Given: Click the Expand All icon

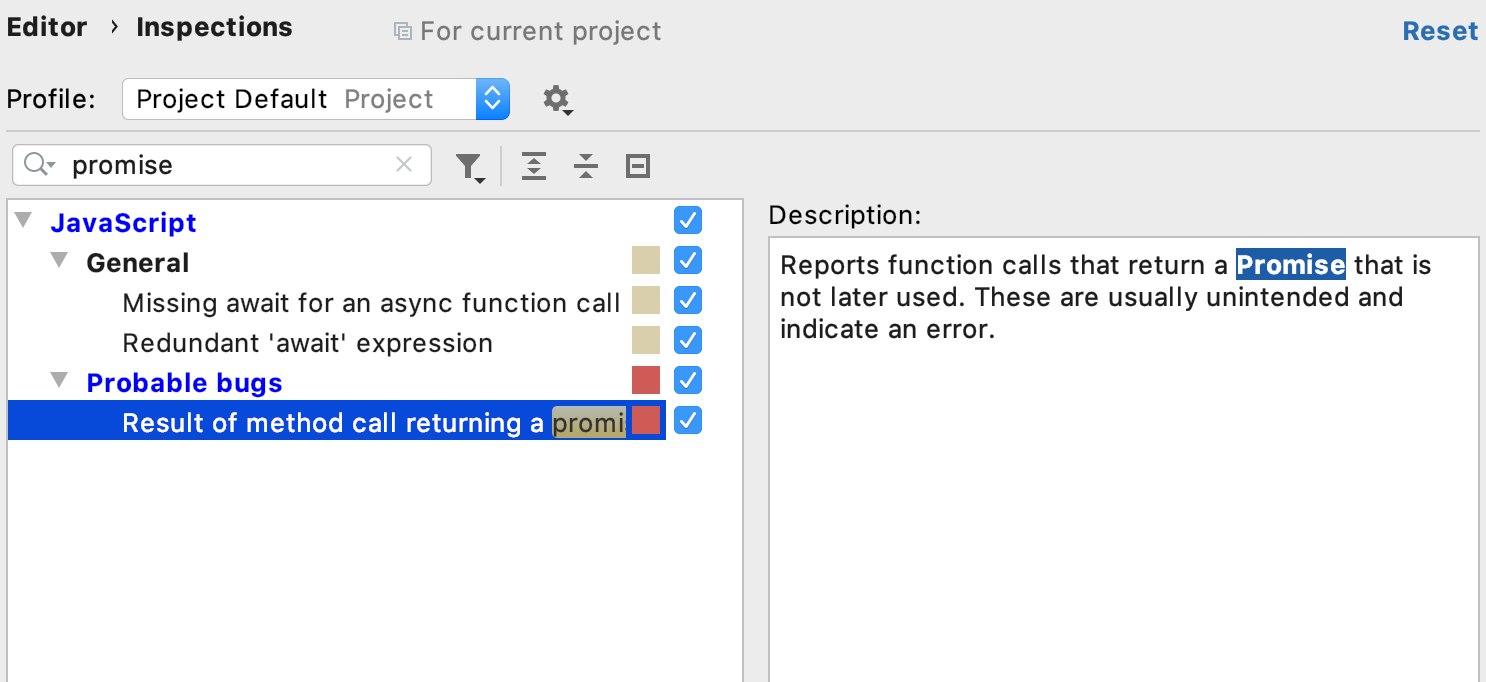Looking at the screenshot, I should tap(535, 166).
